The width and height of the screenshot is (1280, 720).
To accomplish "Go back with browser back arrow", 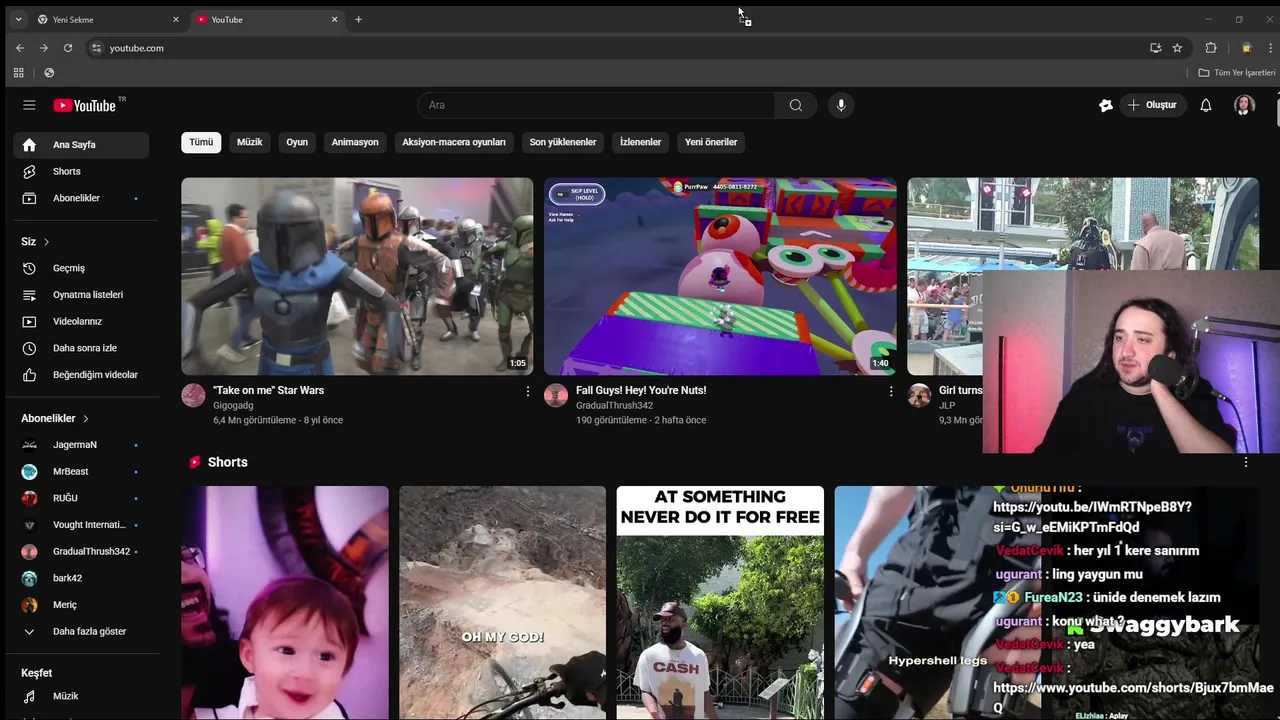I will click(x=19, y=48).
